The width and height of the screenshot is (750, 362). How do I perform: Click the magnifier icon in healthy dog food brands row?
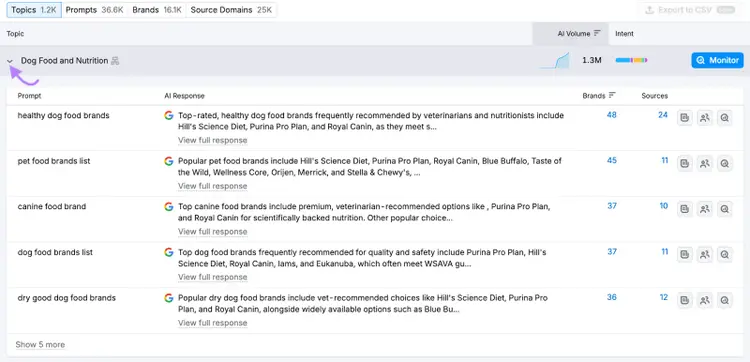click(x=725, y=118)
